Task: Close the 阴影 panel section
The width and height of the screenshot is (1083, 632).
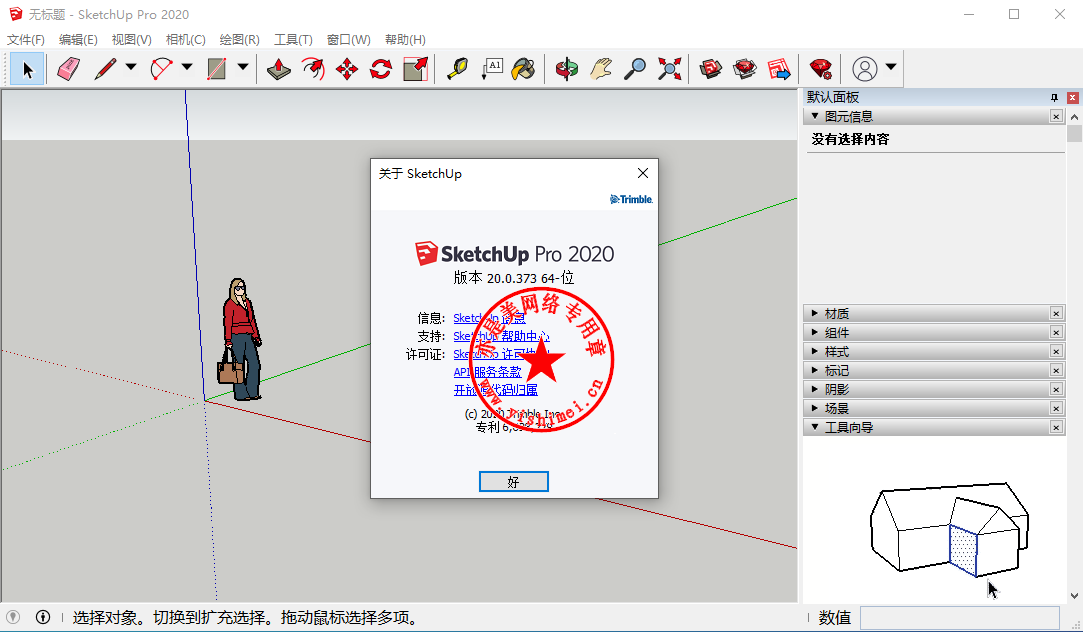Action: [x=1056, y=390]
